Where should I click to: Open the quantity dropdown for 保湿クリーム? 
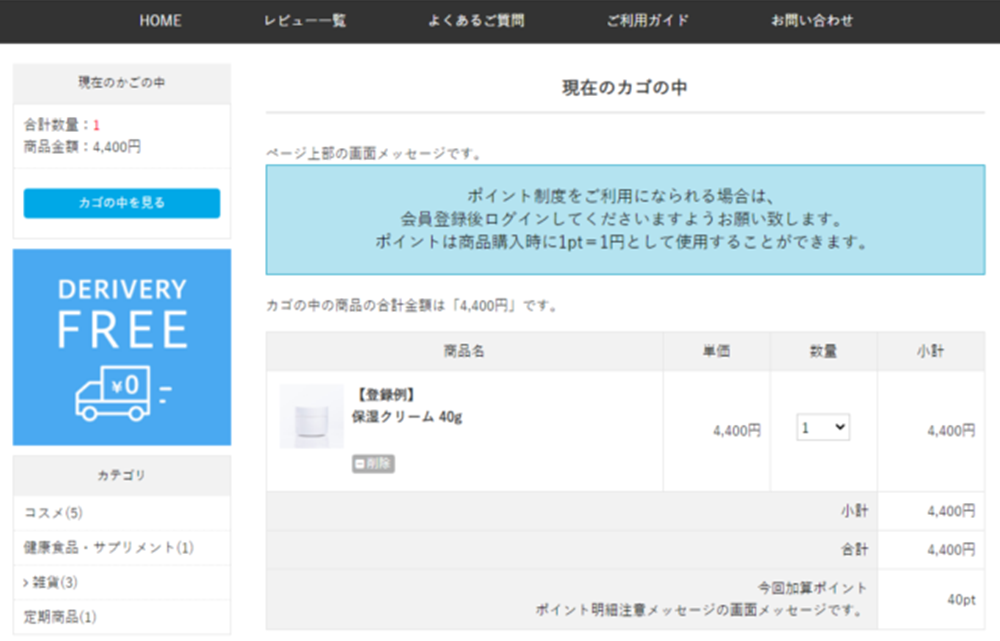pos(824,428)
